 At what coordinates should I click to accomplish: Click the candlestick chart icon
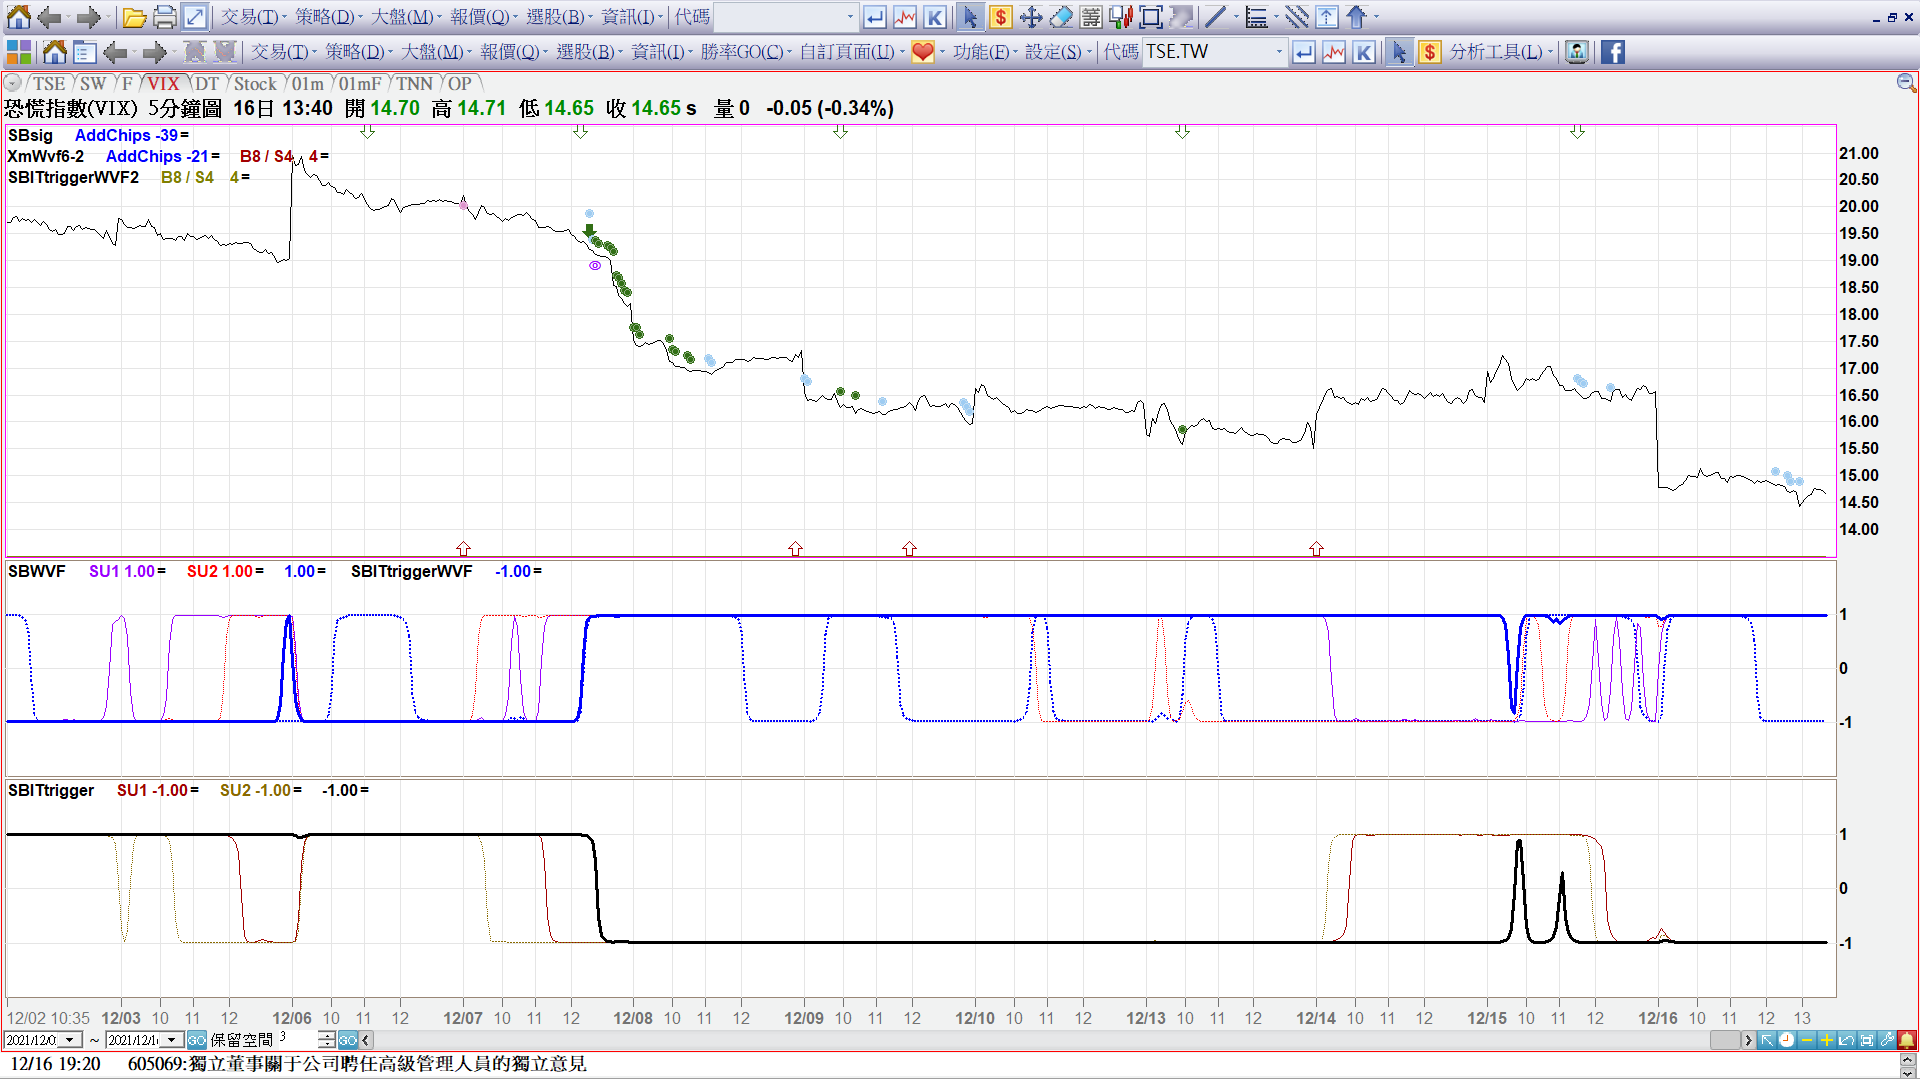point(1121,17)
